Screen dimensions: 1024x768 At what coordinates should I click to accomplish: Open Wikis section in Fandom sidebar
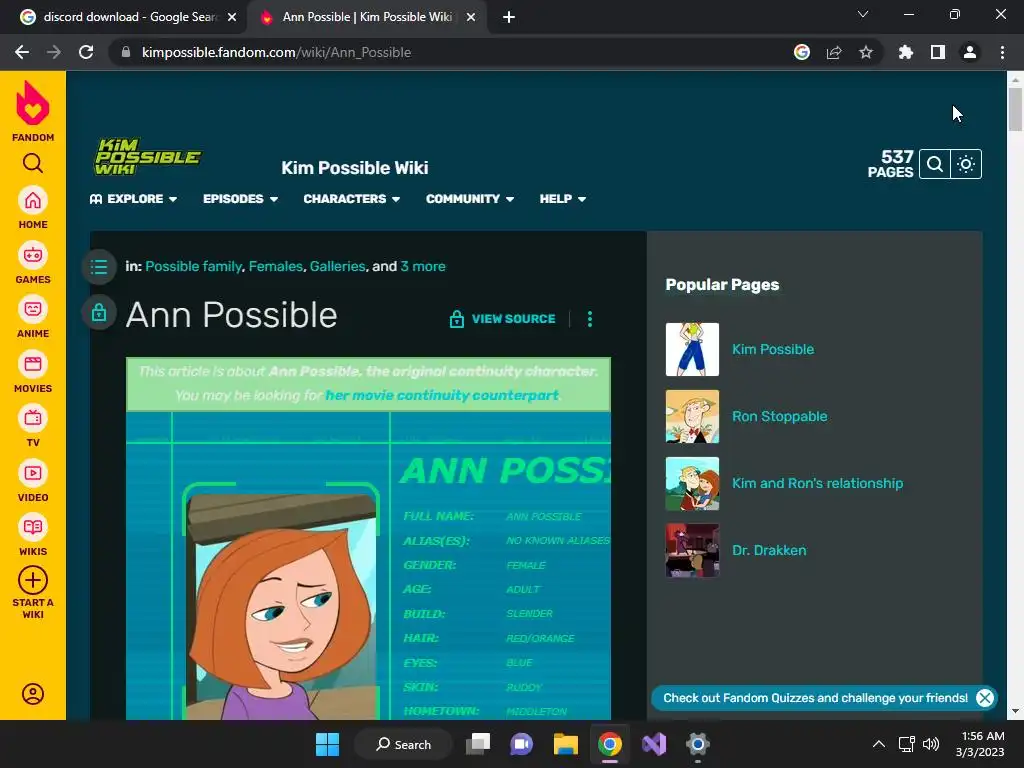click(33, 536)
